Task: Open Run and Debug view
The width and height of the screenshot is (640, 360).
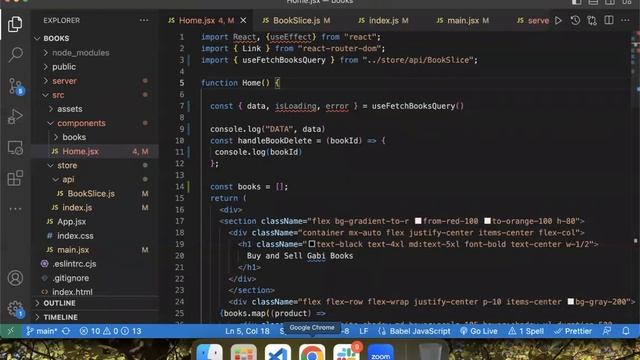Action: 15,117
